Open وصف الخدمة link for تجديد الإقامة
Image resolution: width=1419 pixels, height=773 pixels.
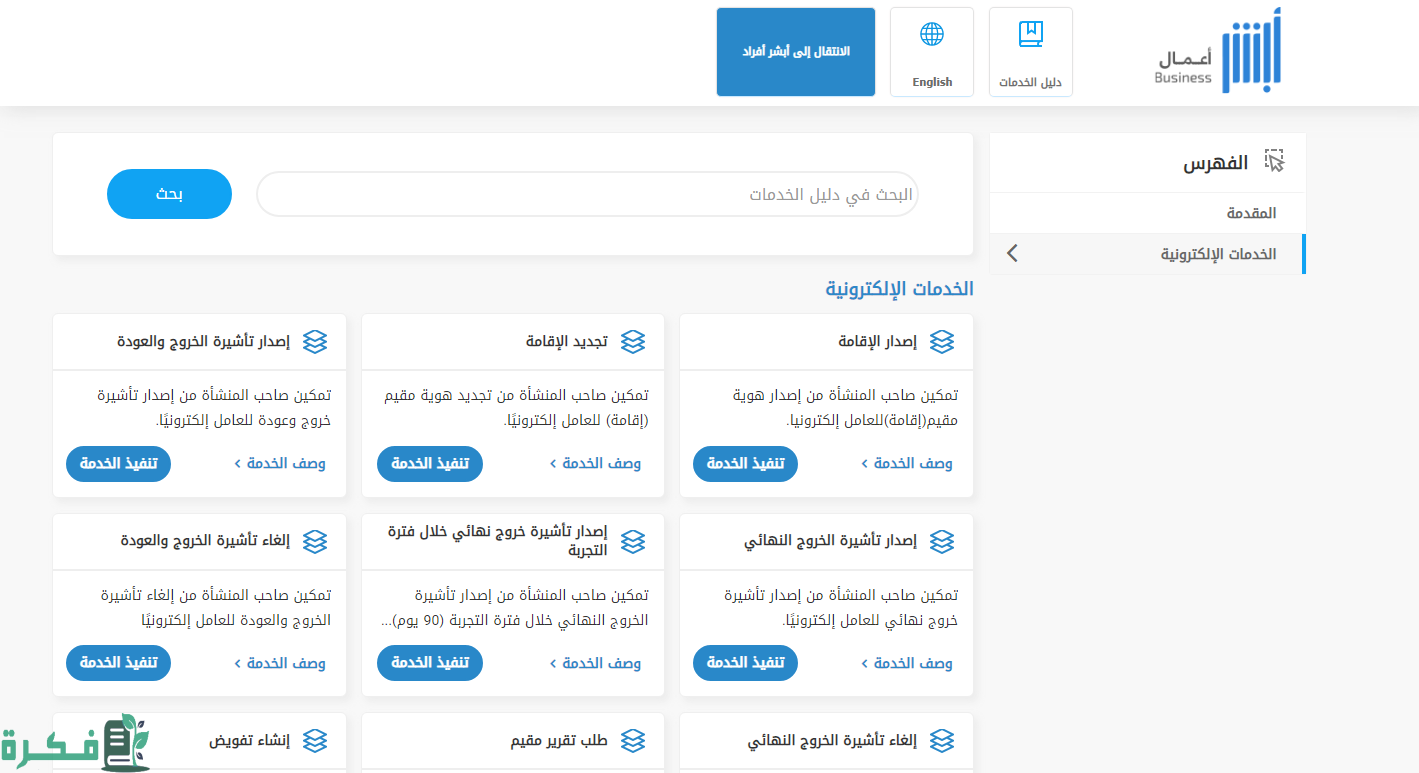596,464
